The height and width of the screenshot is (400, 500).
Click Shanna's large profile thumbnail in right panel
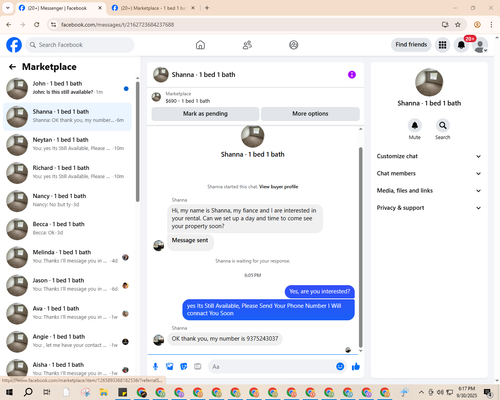point(429,82)
